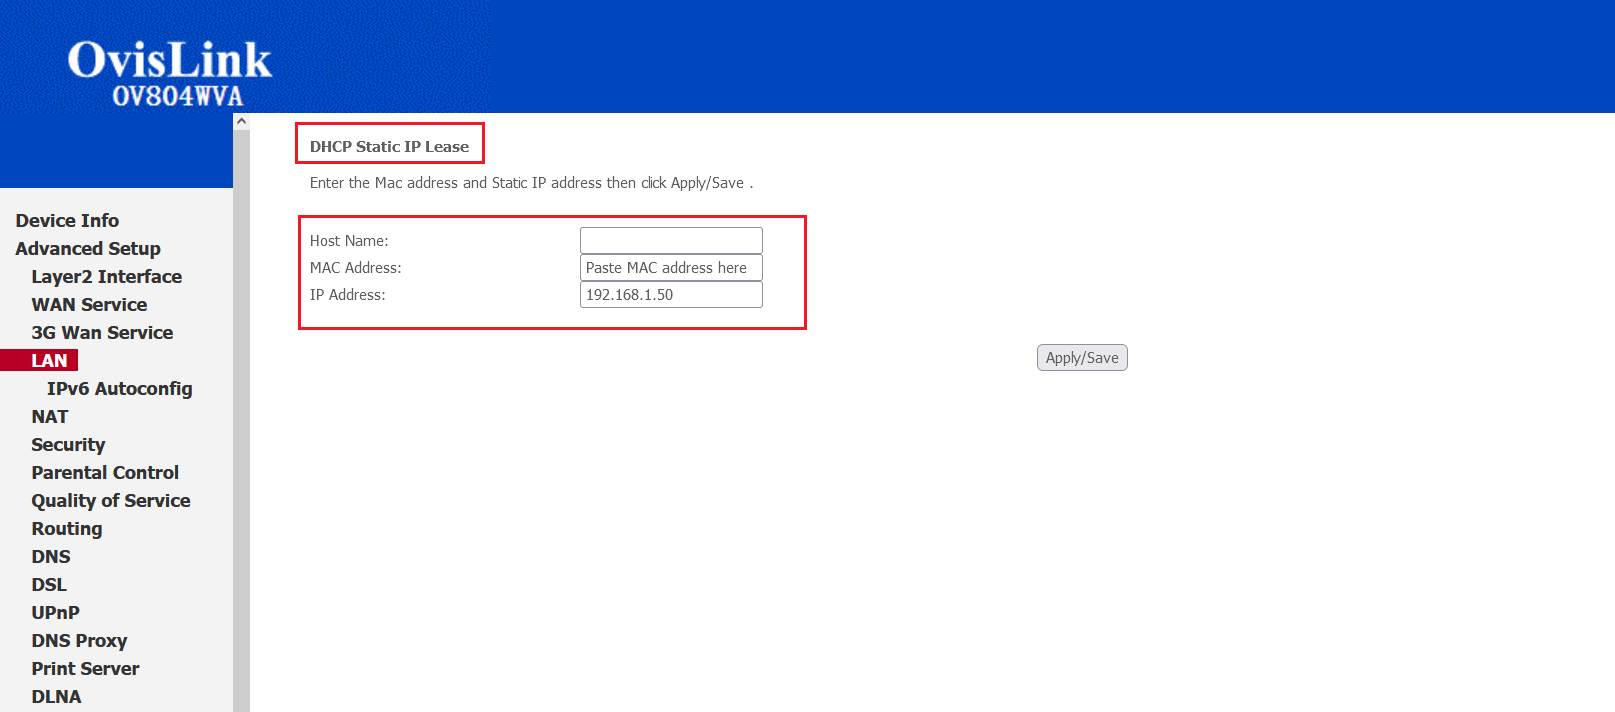This screenshot has height=712, width=1615.
Task: Open the Advanced Setup section
Action: [x=88, y=249]
